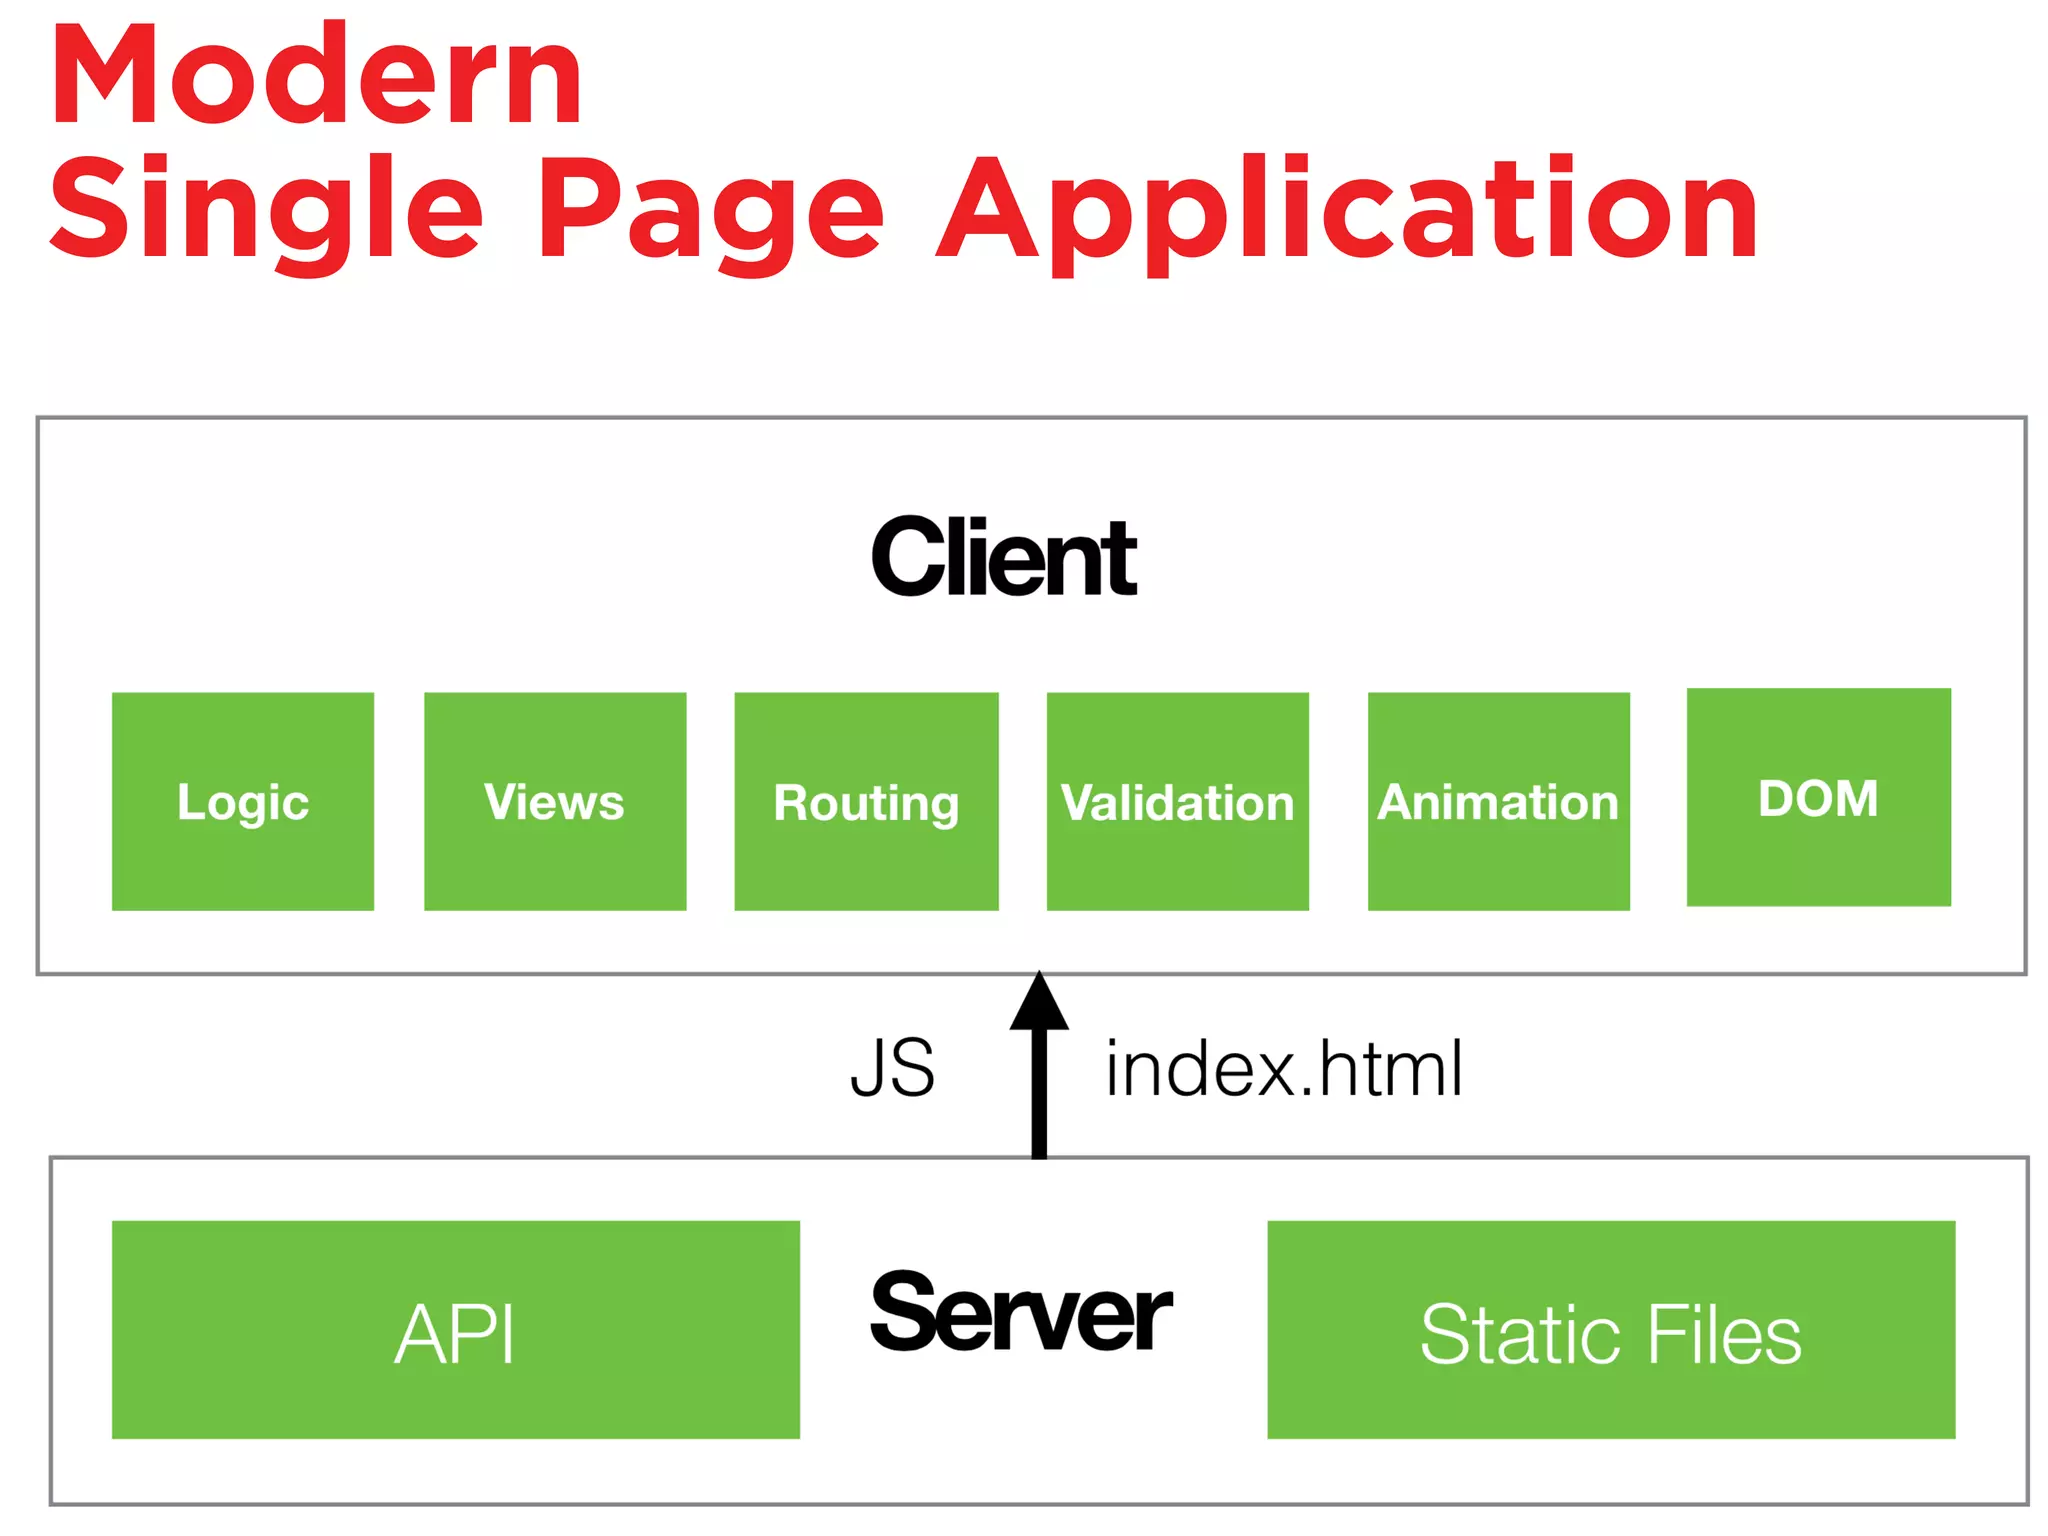Select the Static Files box
This screenshot has width=2048, height=1536.
pyautogui.click(x=1610, y=1329)
